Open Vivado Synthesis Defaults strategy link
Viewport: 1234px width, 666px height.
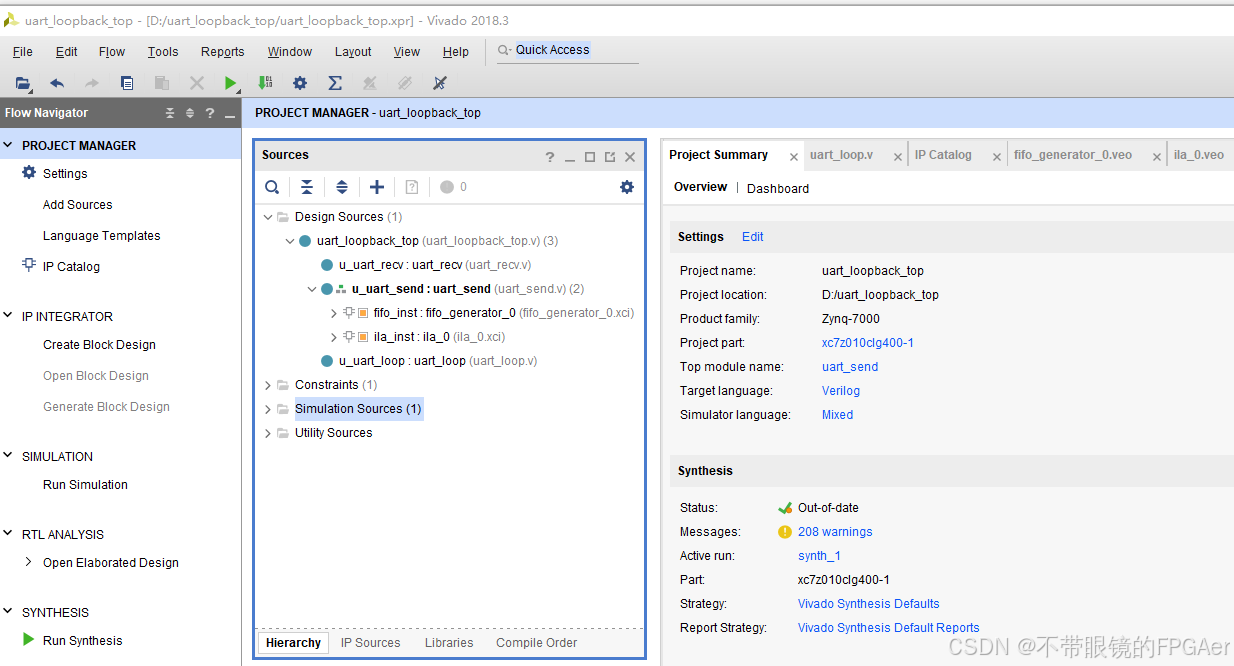click(x=868, y=604)
